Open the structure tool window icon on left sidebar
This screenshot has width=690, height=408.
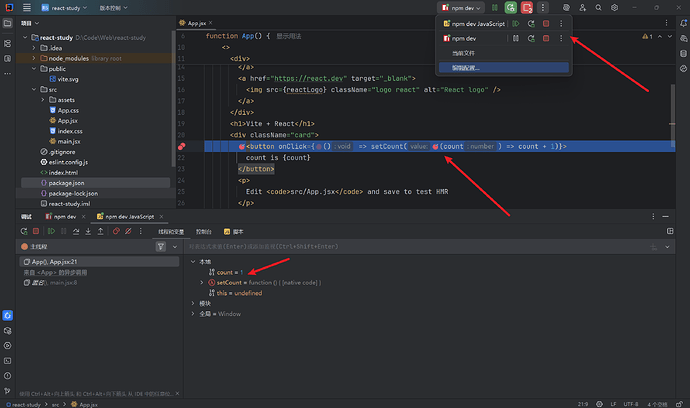tap(7, 43)
